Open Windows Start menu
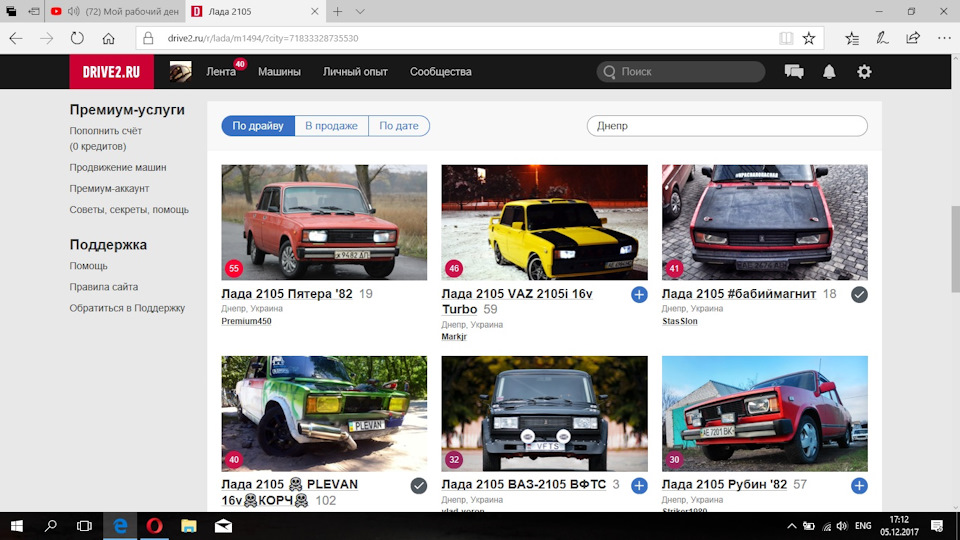 click(x=17, y=526)
